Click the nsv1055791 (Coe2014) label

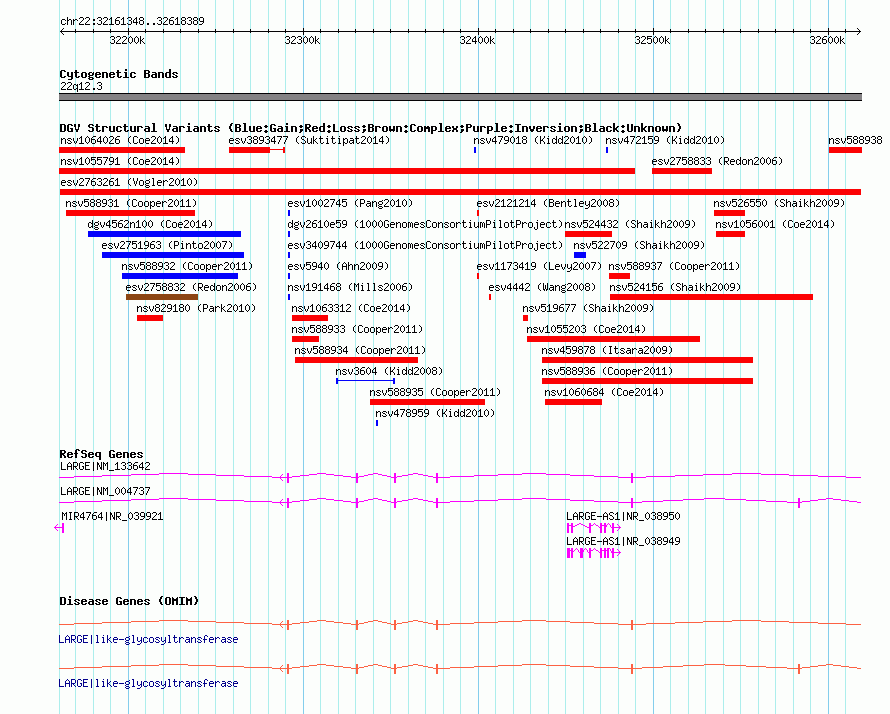(120, 161)
